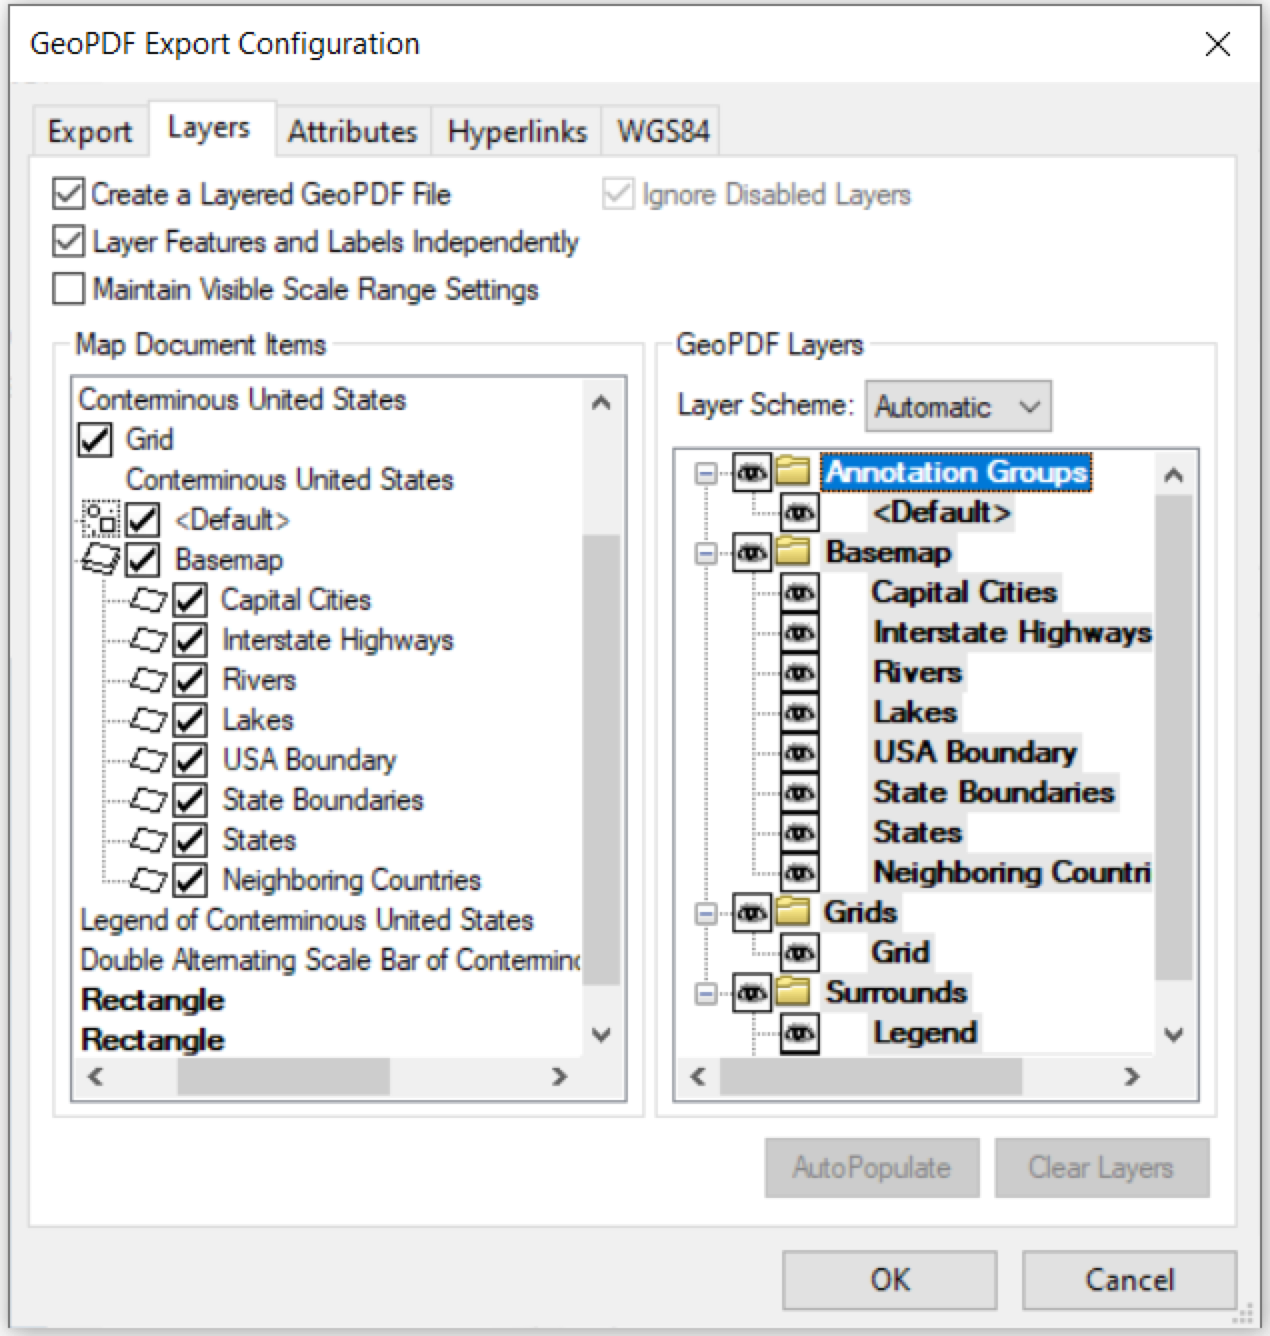Toggle eye visibility for Annotation Groups
Viewport: 1270px width, 1336px height.
[x=752, y=472]
